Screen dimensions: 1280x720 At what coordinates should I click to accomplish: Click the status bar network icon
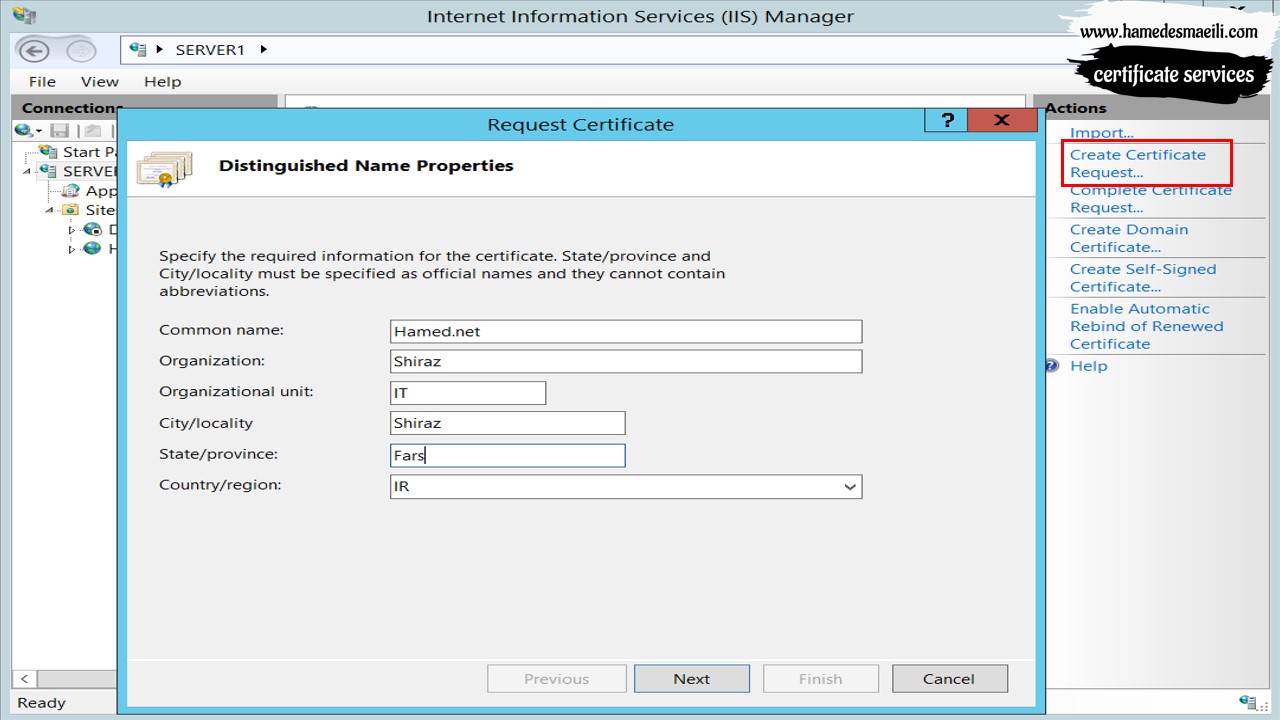pos(1247,702)
